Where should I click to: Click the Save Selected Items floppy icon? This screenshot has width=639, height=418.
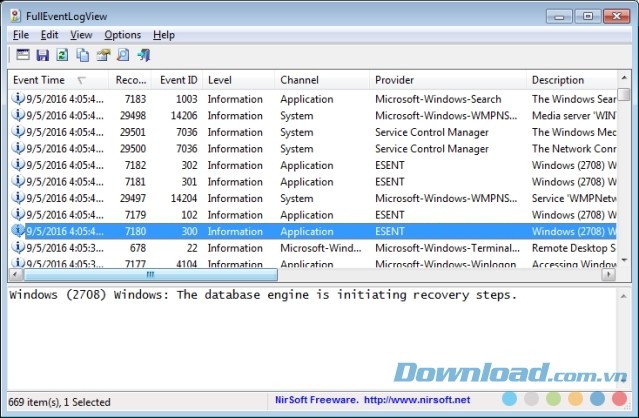42,55
